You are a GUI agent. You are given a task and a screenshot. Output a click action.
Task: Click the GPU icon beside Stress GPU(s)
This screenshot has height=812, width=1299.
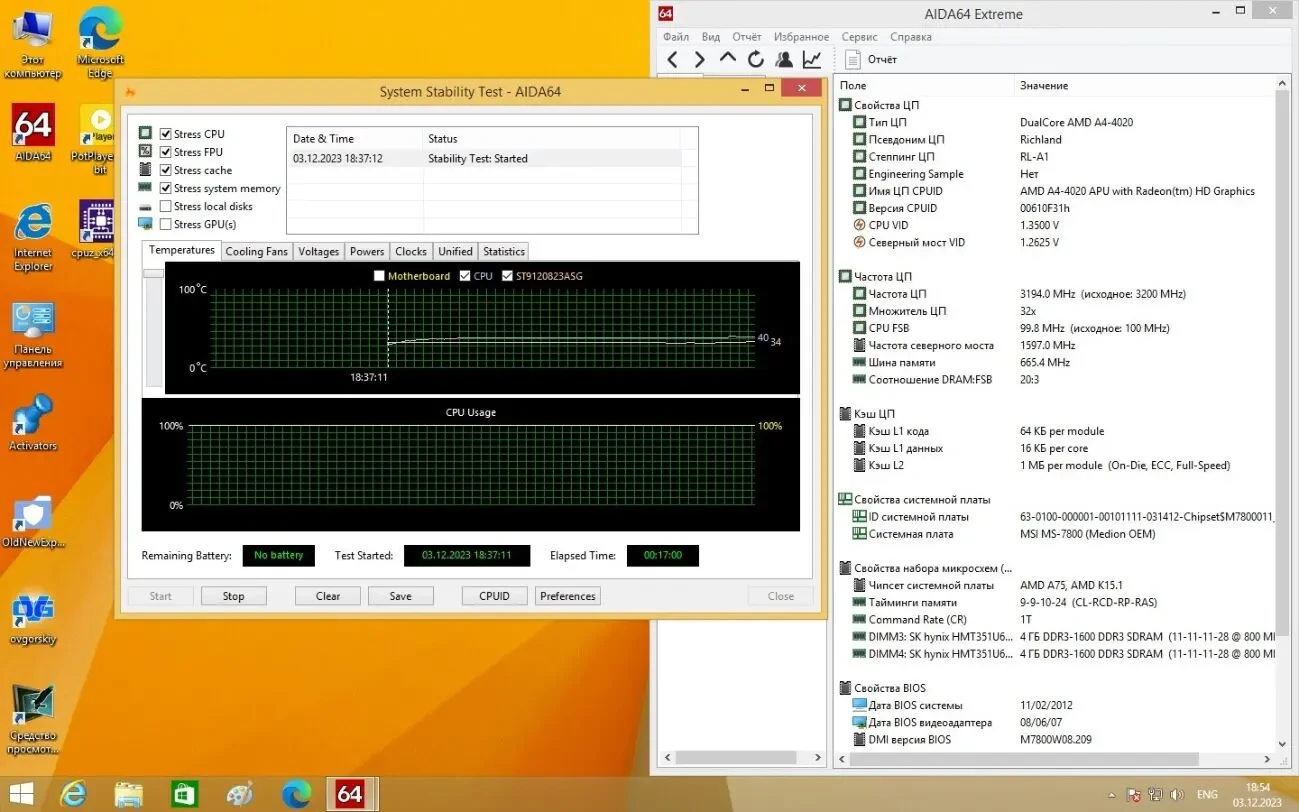(x=147, y=224)
